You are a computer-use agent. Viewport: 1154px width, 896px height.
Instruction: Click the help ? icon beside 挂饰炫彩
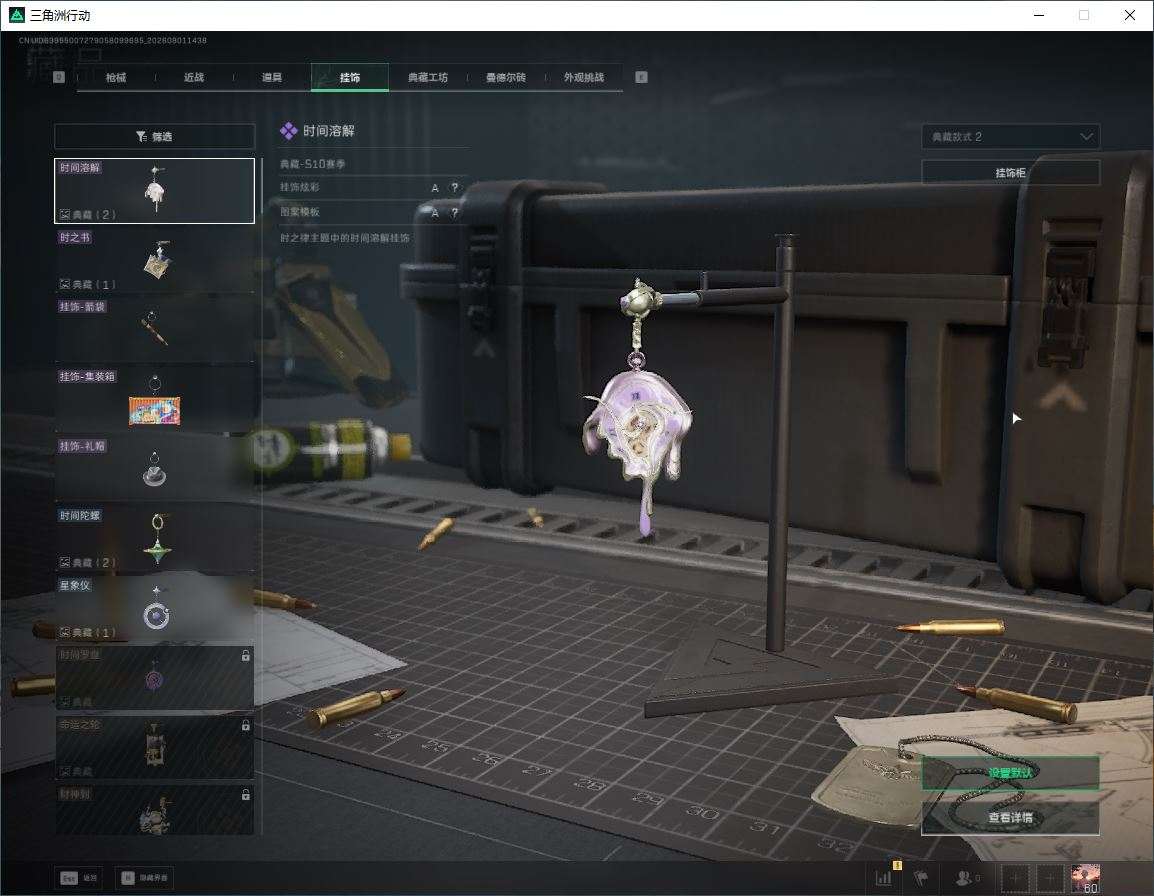[455, 188]
